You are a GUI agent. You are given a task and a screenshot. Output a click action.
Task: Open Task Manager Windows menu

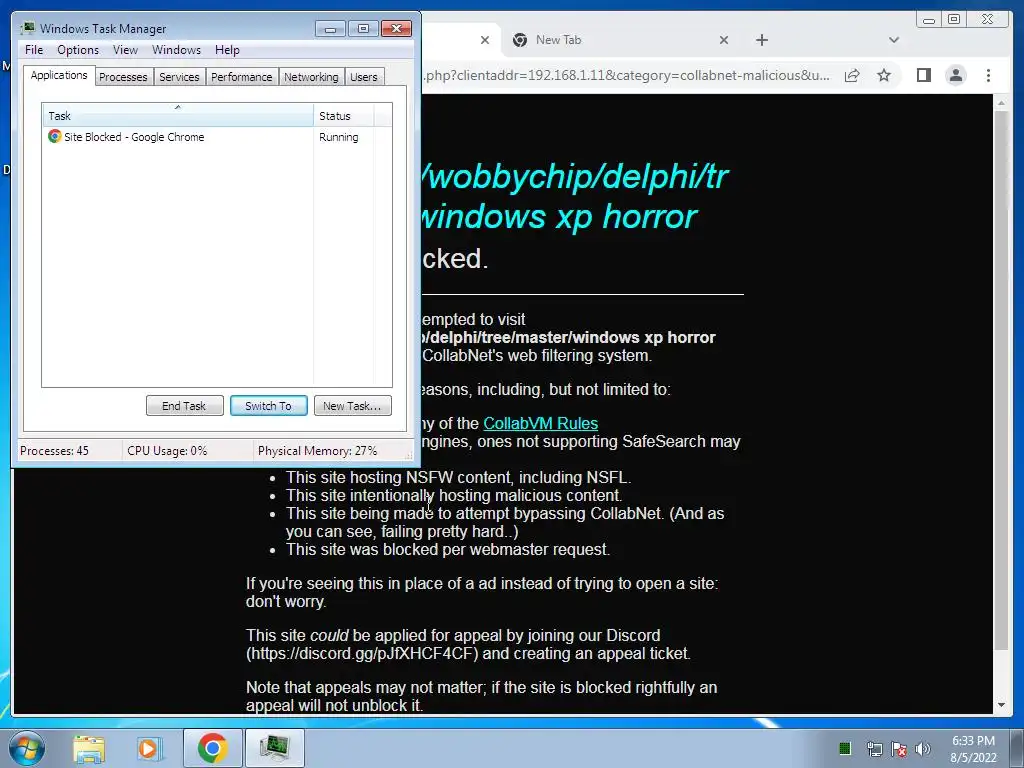pos(176,50)
